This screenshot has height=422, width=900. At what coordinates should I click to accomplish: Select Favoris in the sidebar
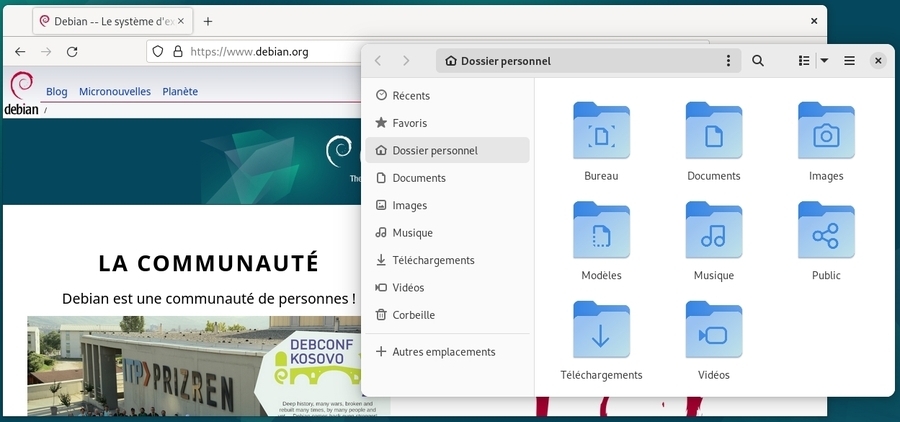(x=447, y=123)
